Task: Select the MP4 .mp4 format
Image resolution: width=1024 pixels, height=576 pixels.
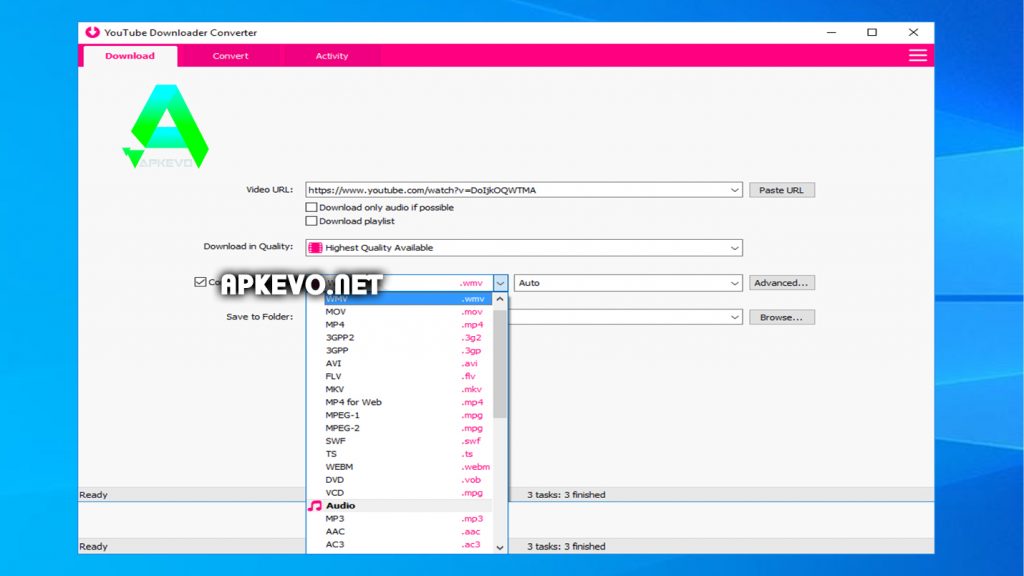Action: 400,325
